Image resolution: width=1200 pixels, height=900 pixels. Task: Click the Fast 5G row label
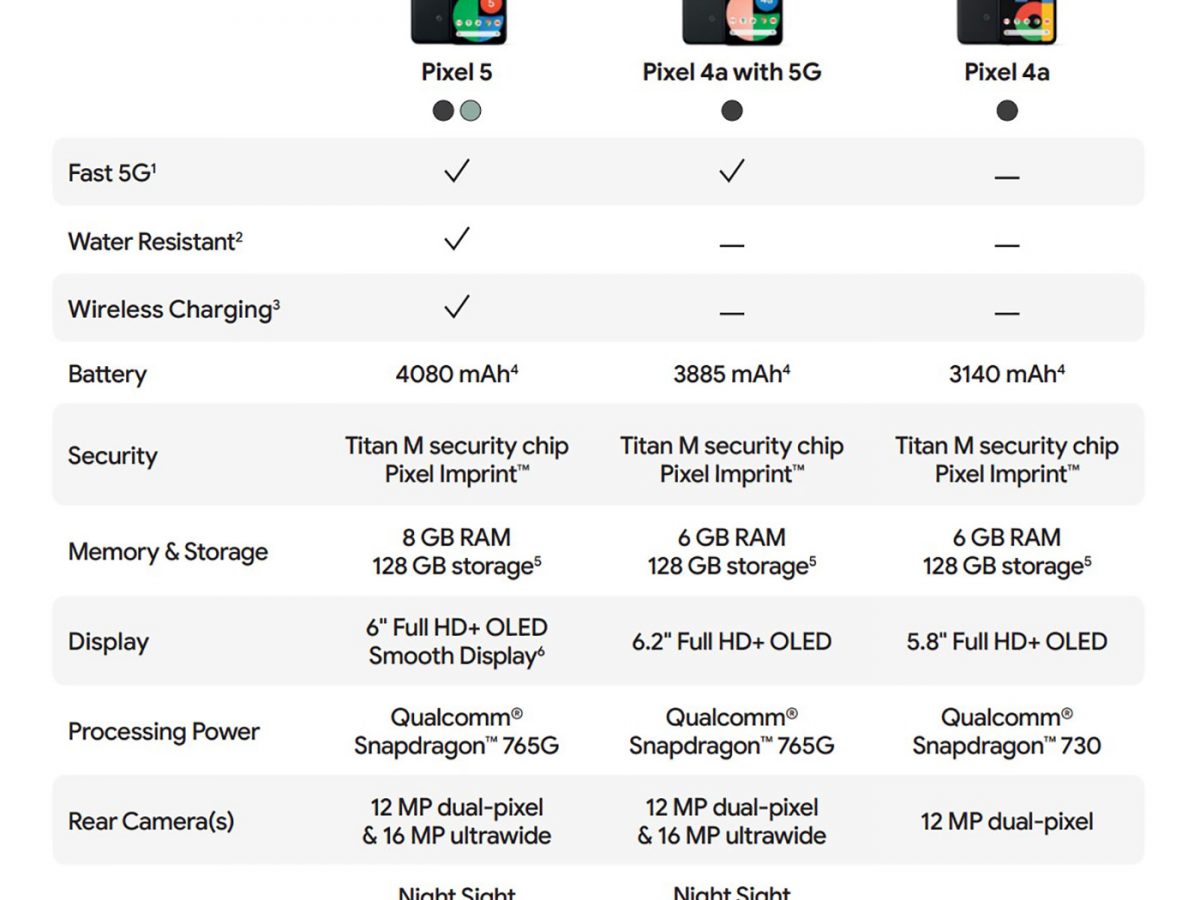[x=112, y=173]
